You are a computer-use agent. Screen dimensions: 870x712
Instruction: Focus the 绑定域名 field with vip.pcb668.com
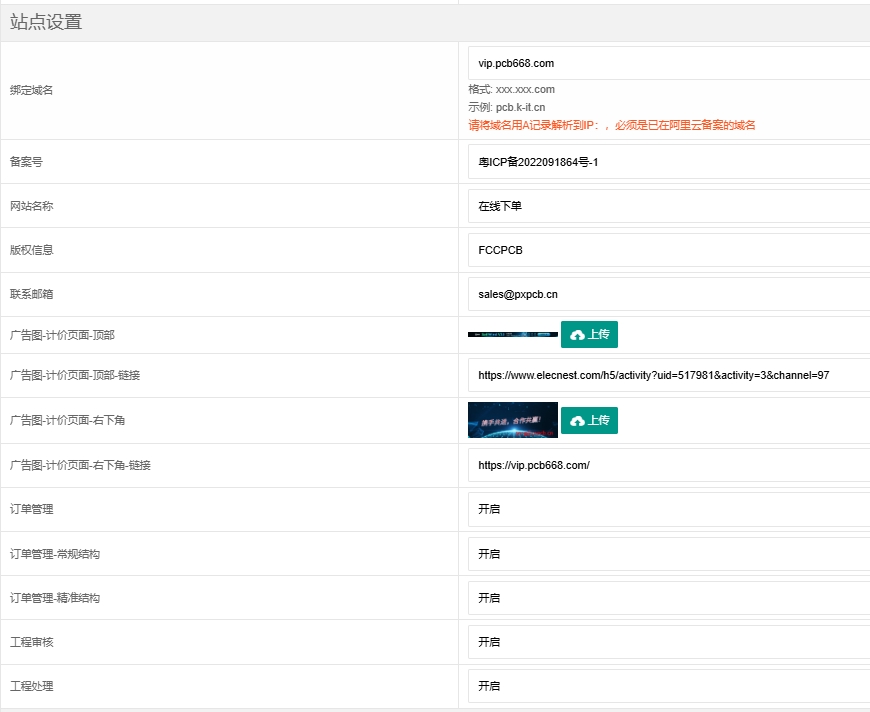668,63
